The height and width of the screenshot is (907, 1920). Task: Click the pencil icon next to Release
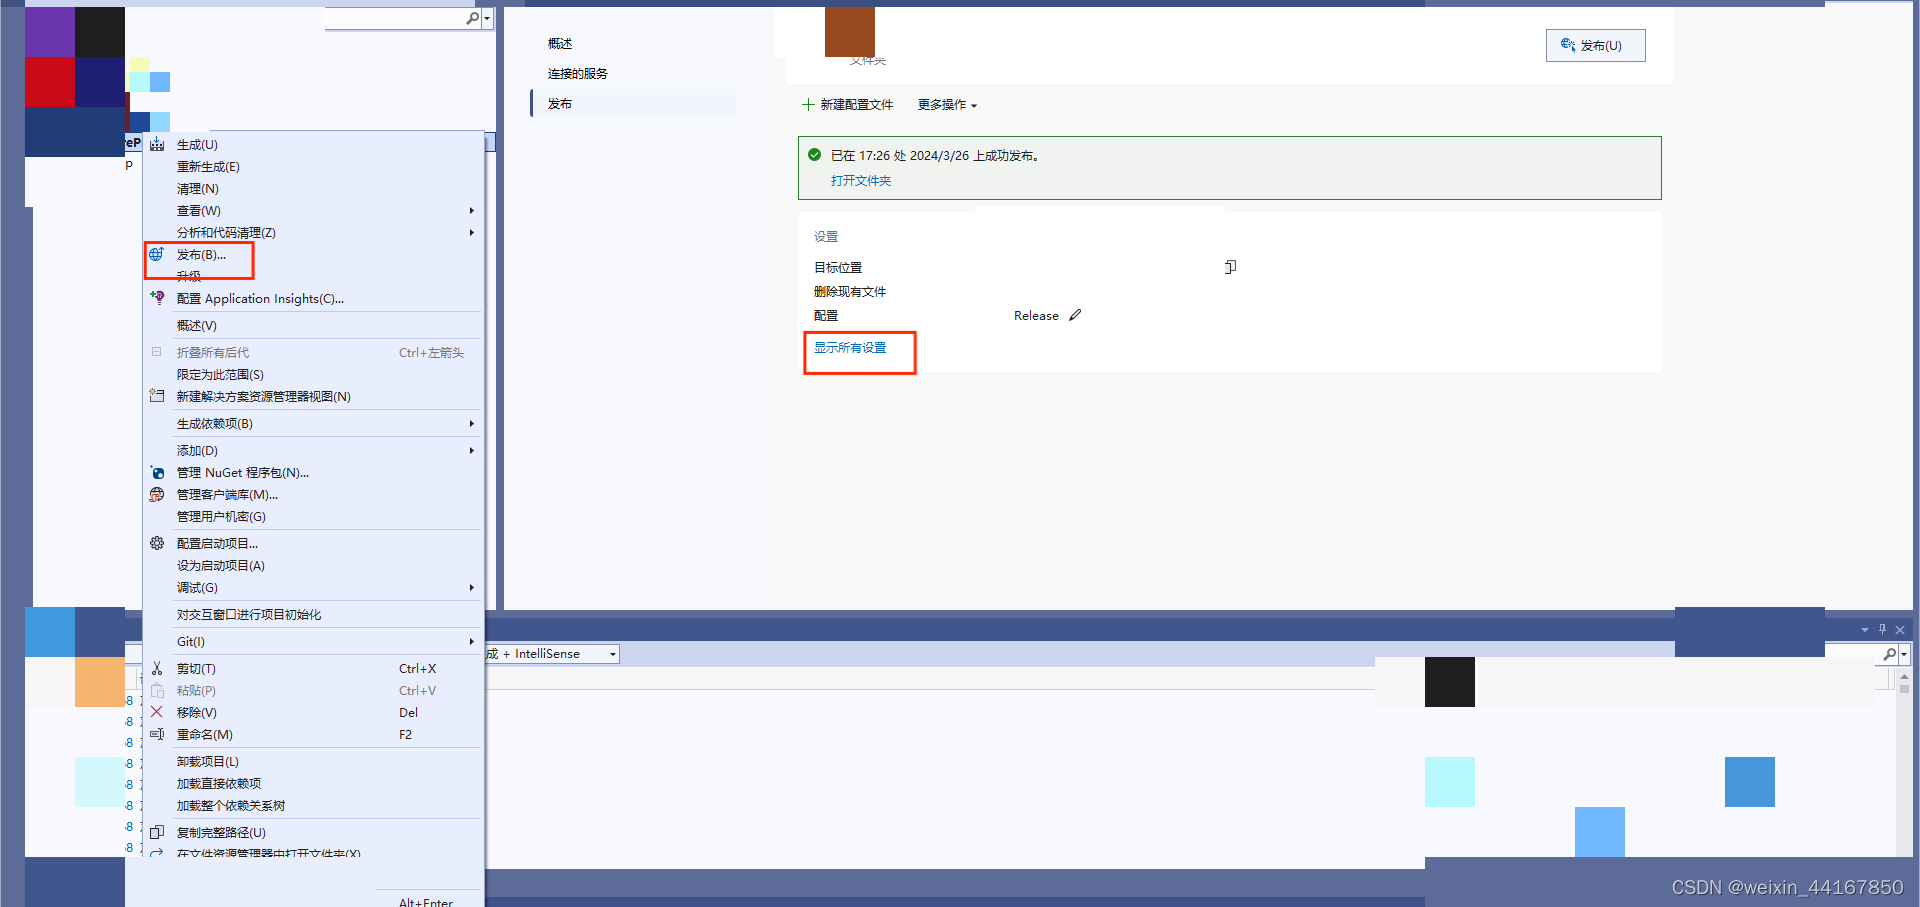(x=1076, y=314)
